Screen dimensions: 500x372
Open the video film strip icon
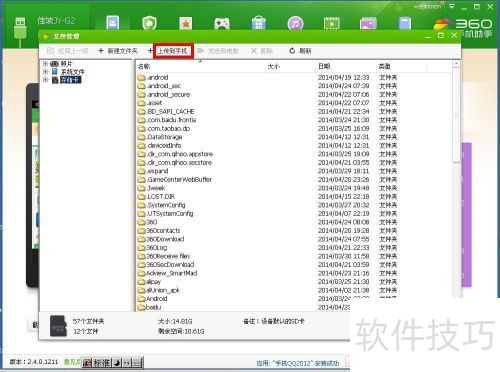click(x=332, y=24)
